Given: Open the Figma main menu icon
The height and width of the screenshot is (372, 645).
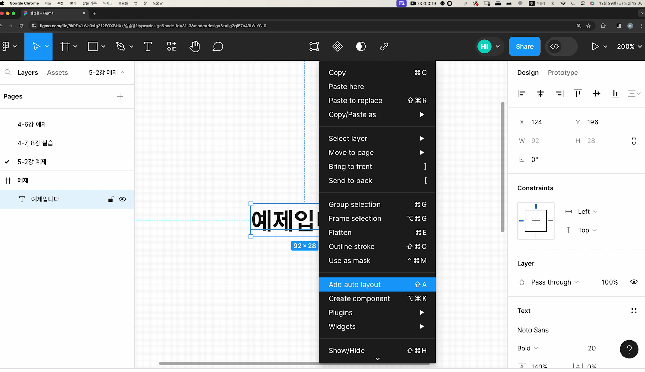Looking at the screenshot, I should 6,46.
